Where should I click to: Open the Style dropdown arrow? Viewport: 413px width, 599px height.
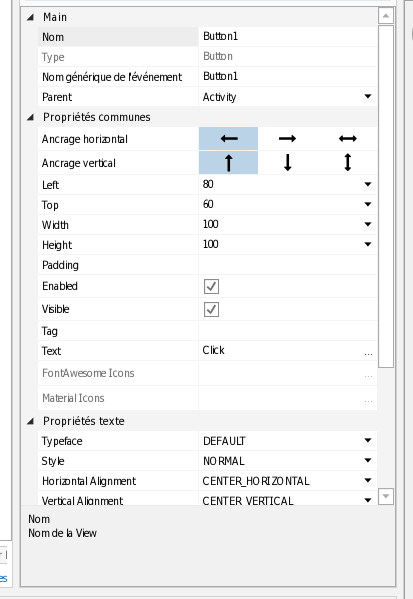[x=368, y=460]
